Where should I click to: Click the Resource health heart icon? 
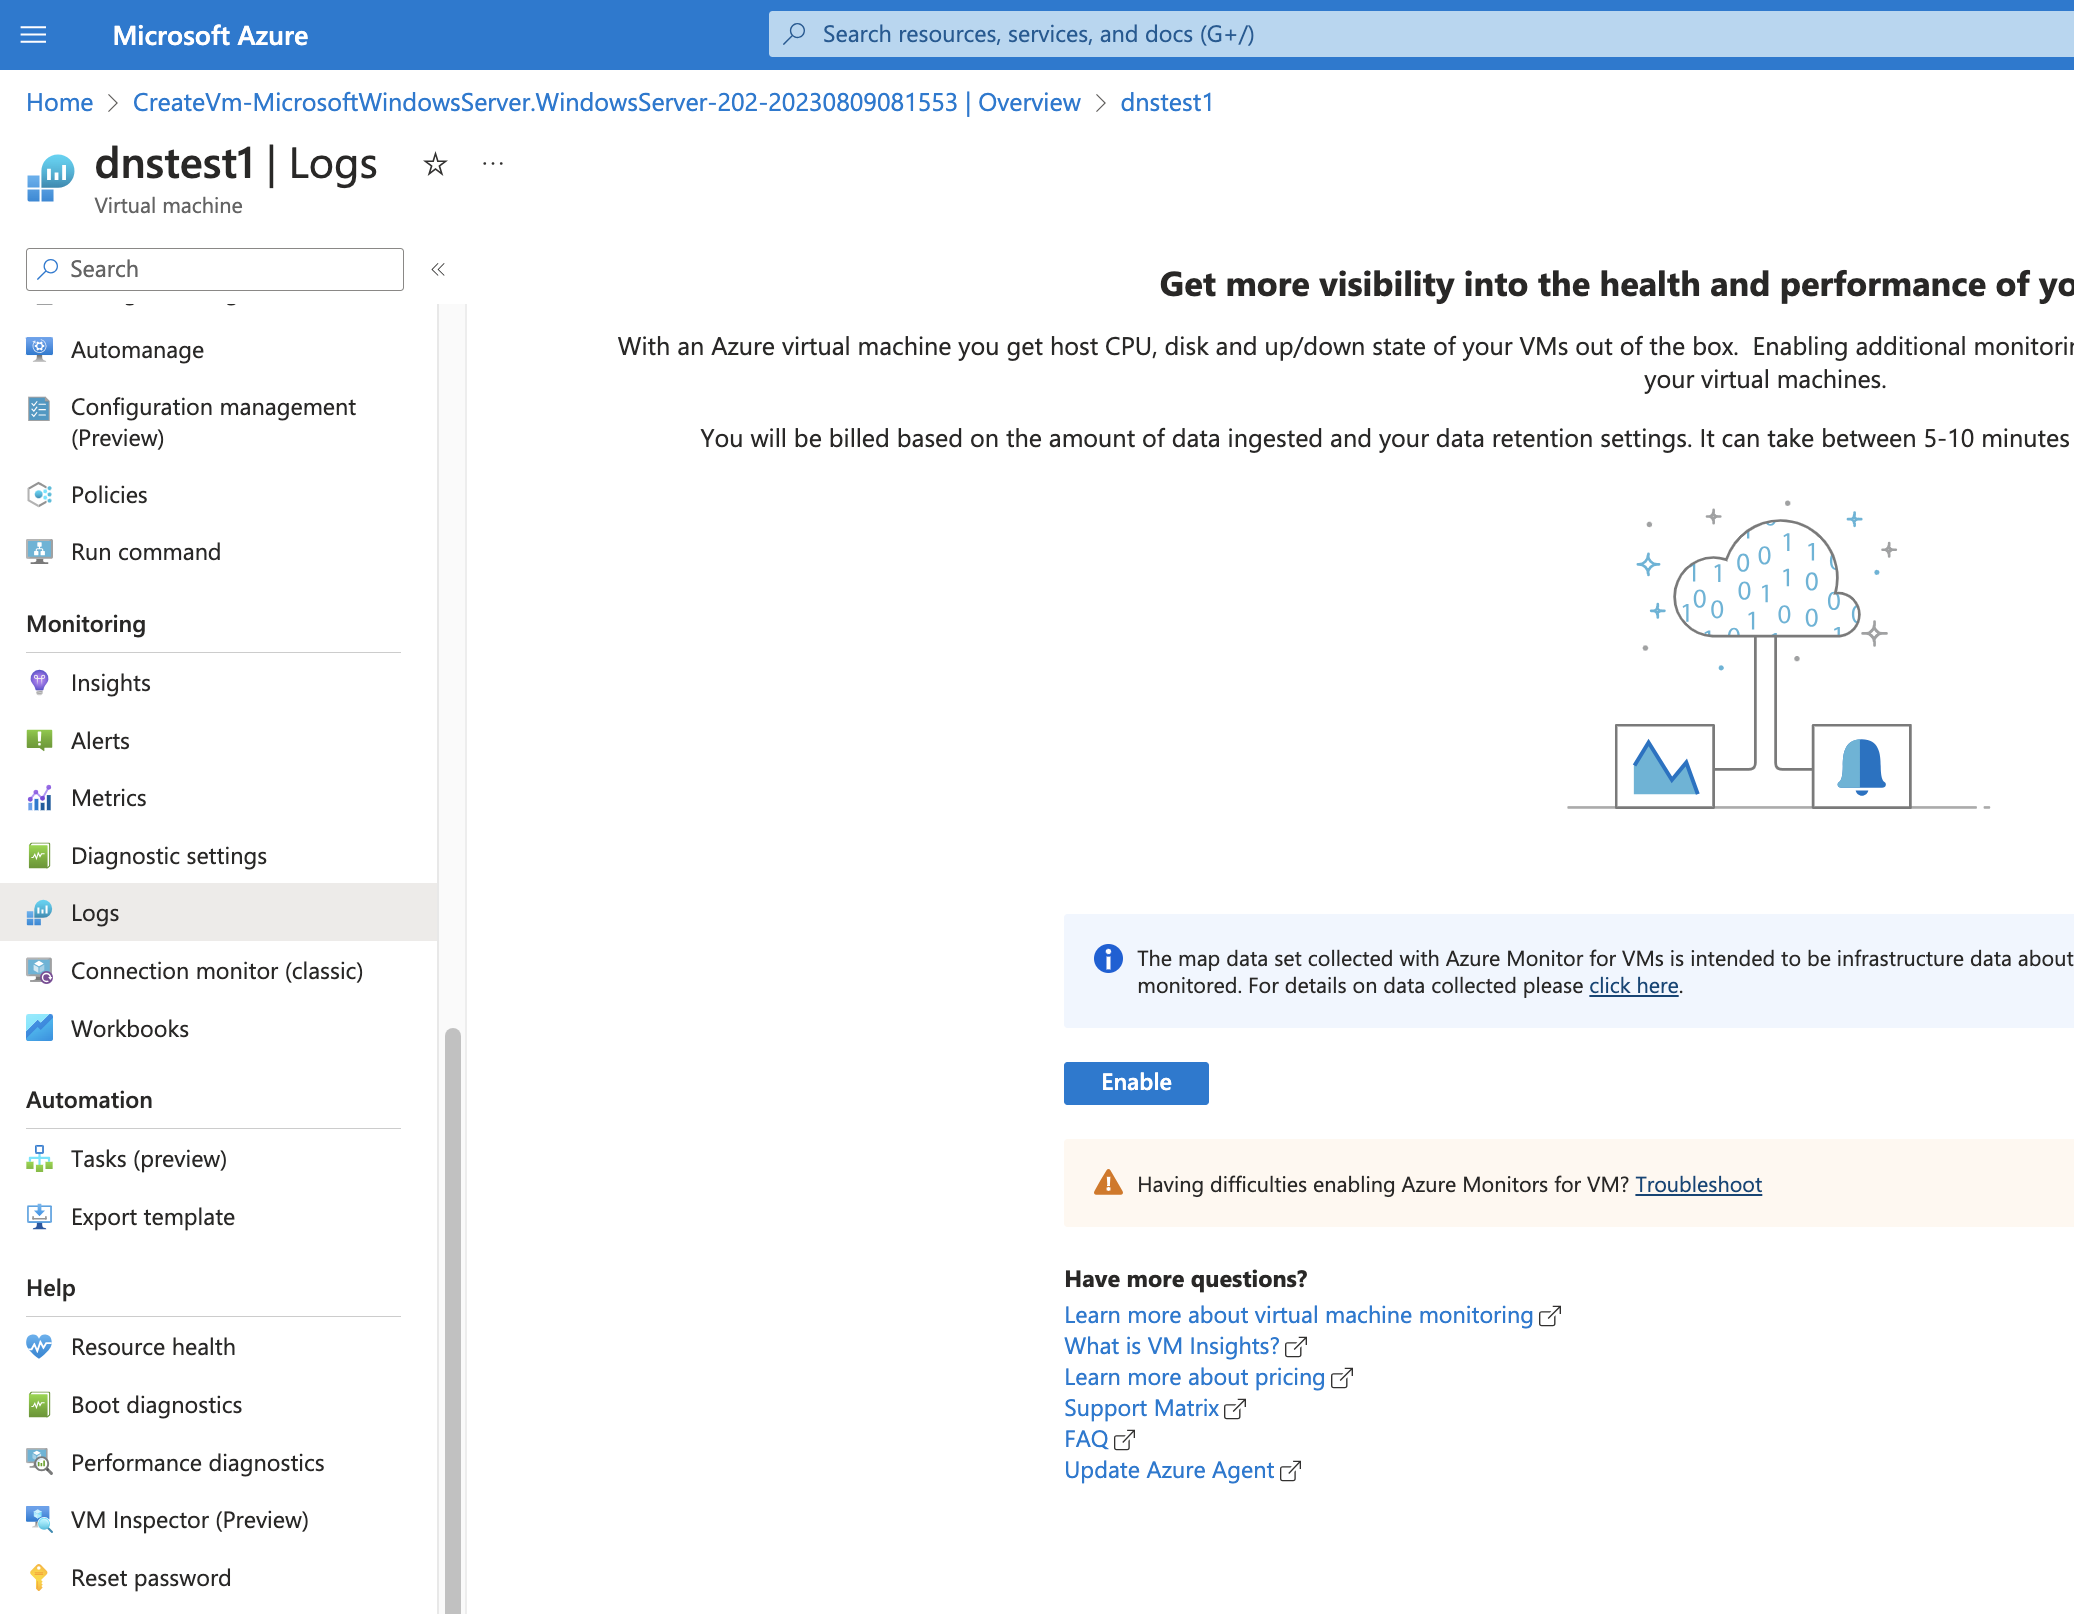click(39, 1346)
